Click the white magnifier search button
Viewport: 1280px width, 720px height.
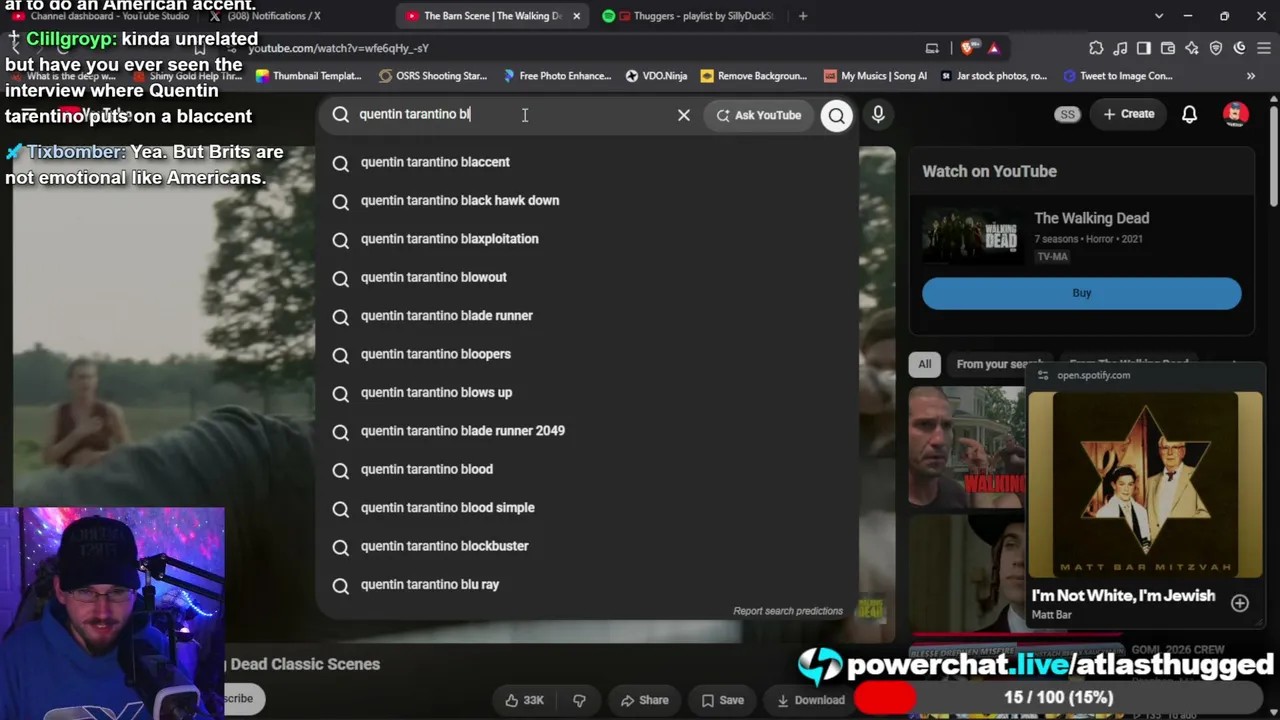pos(837,115)
